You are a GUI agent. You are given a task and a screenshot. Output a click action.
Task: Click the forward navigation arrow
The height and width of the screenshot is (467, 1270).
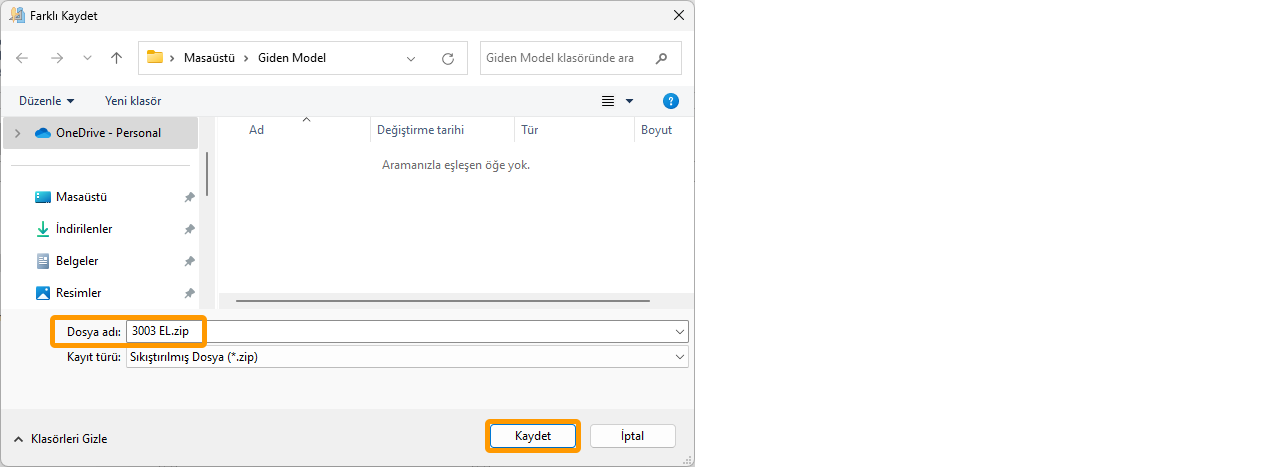coord(57,58)
